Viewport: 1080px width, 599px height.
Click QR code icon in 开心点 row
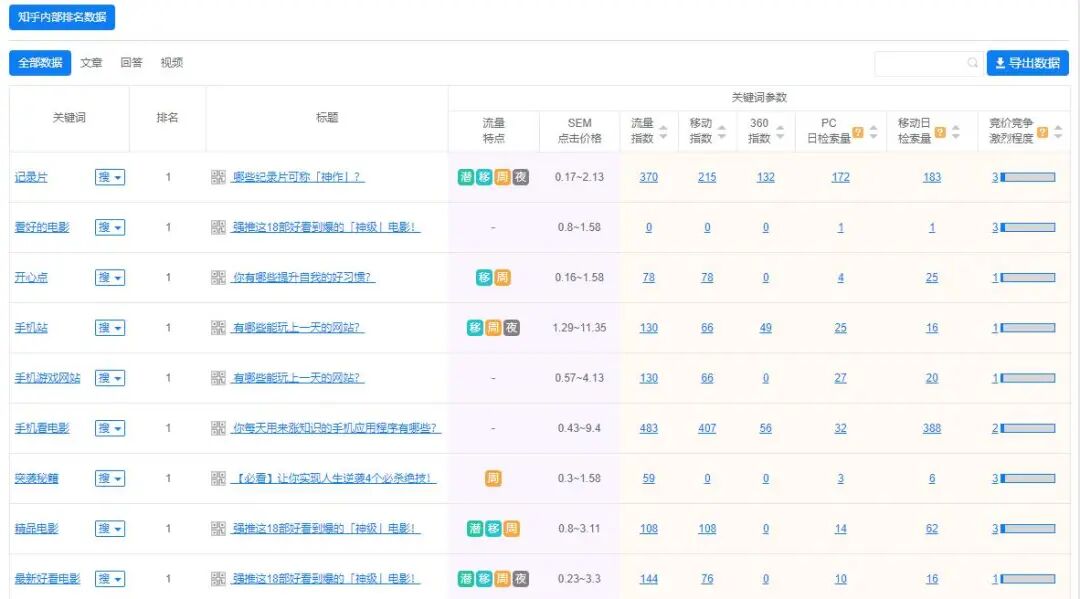[x=218, y=277]
